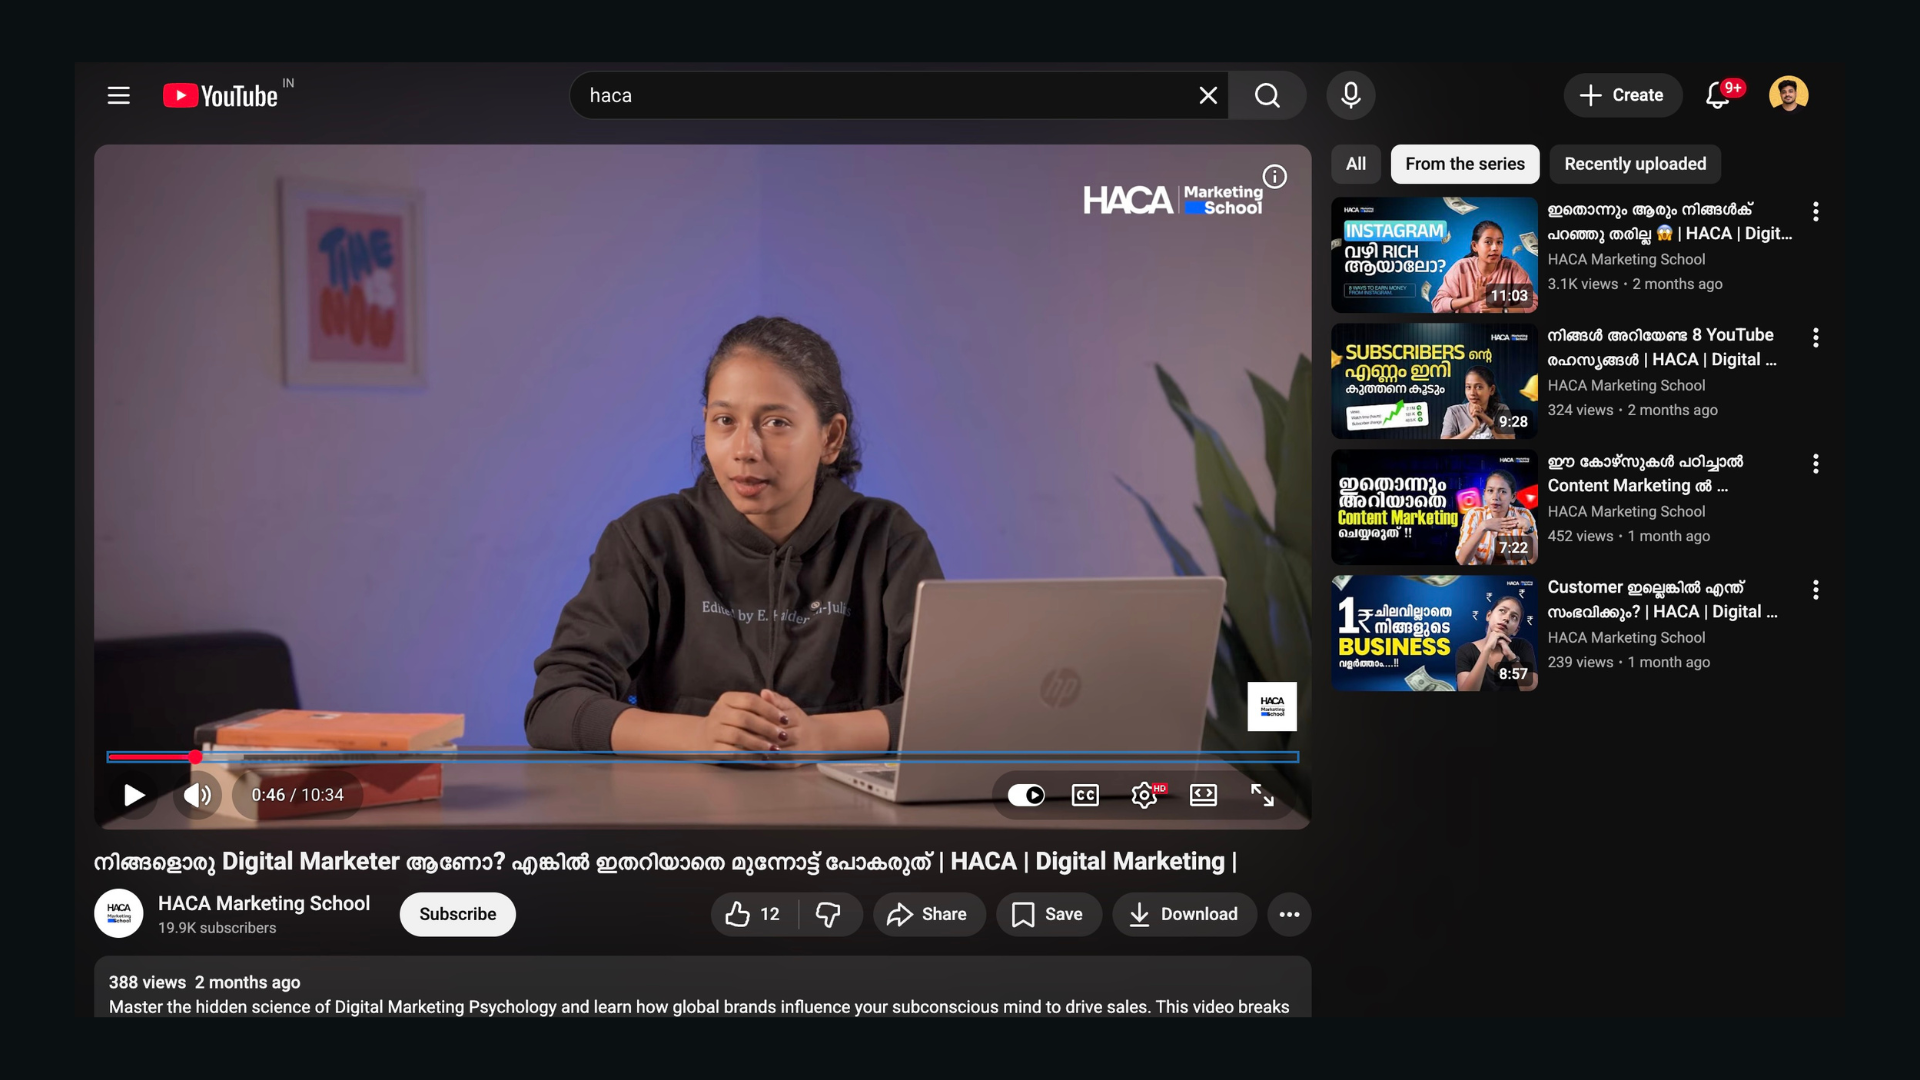Open video settings gear
Viewport: 1920px width, 1080px height.
[1144, 795]
